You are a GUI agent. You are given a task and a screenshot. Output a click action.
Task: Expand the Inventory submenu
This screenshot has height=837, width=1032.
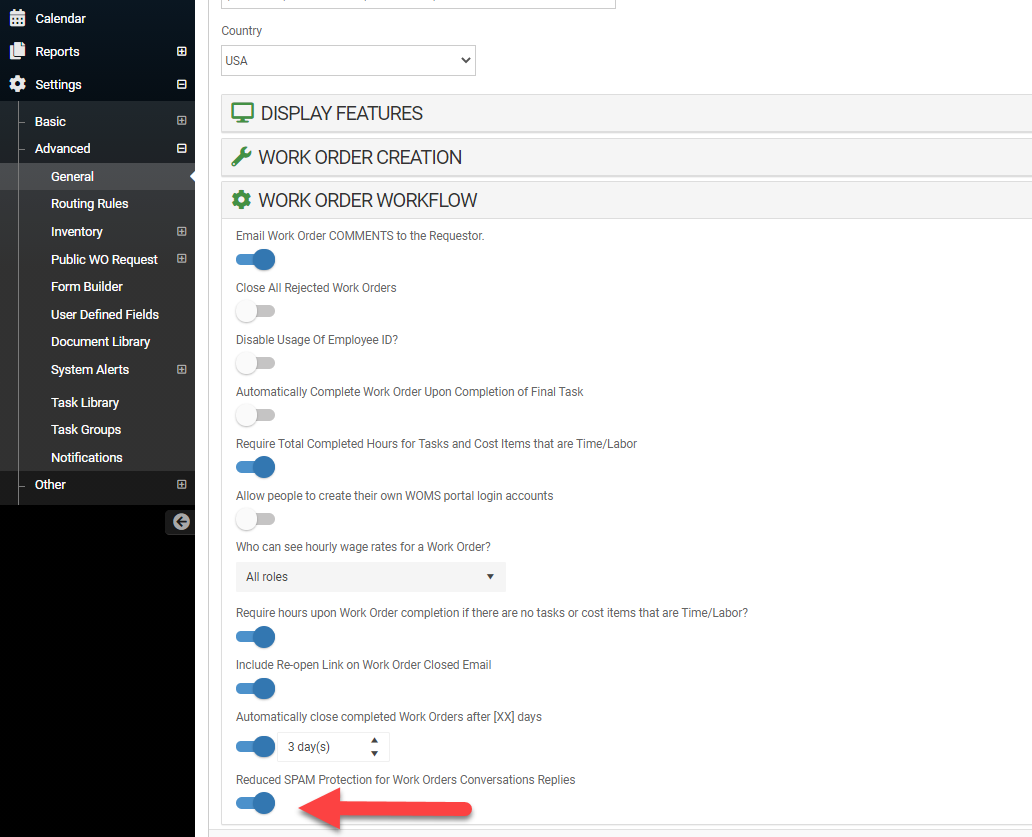(x=181, y=231)
